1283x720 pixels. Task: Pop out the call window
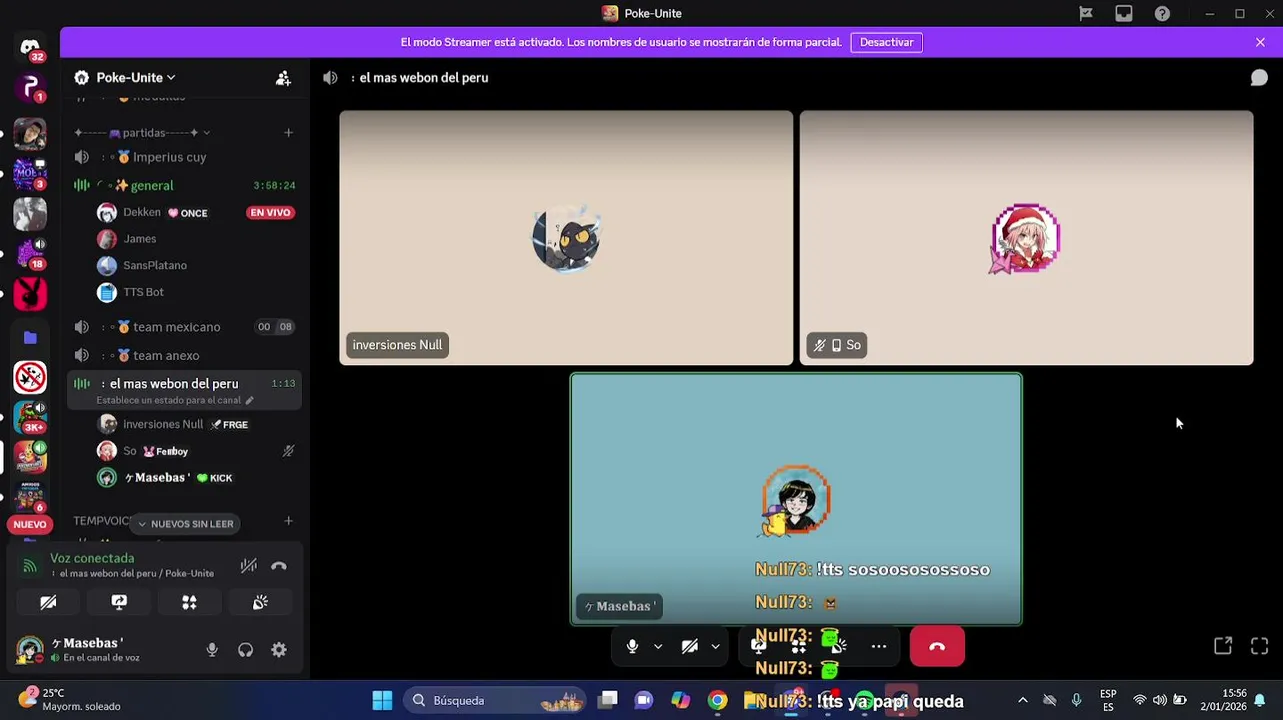click(x=1223, y=646)
